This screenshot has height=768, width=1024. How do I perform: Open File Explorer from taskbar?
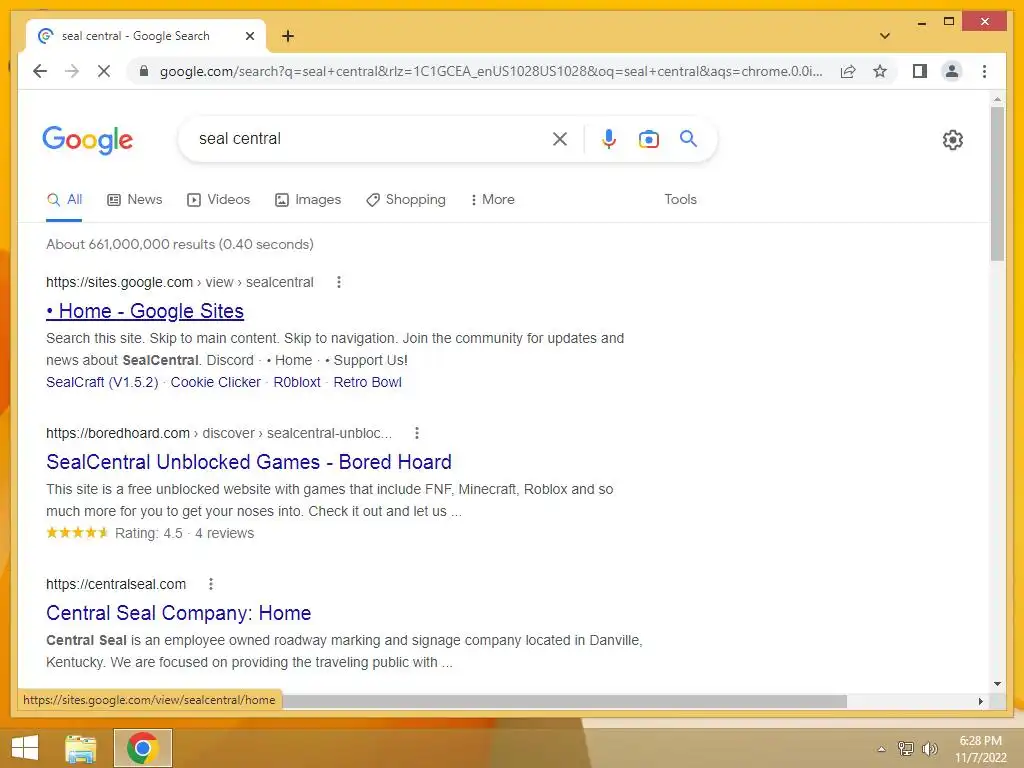[x=80, y=748]
